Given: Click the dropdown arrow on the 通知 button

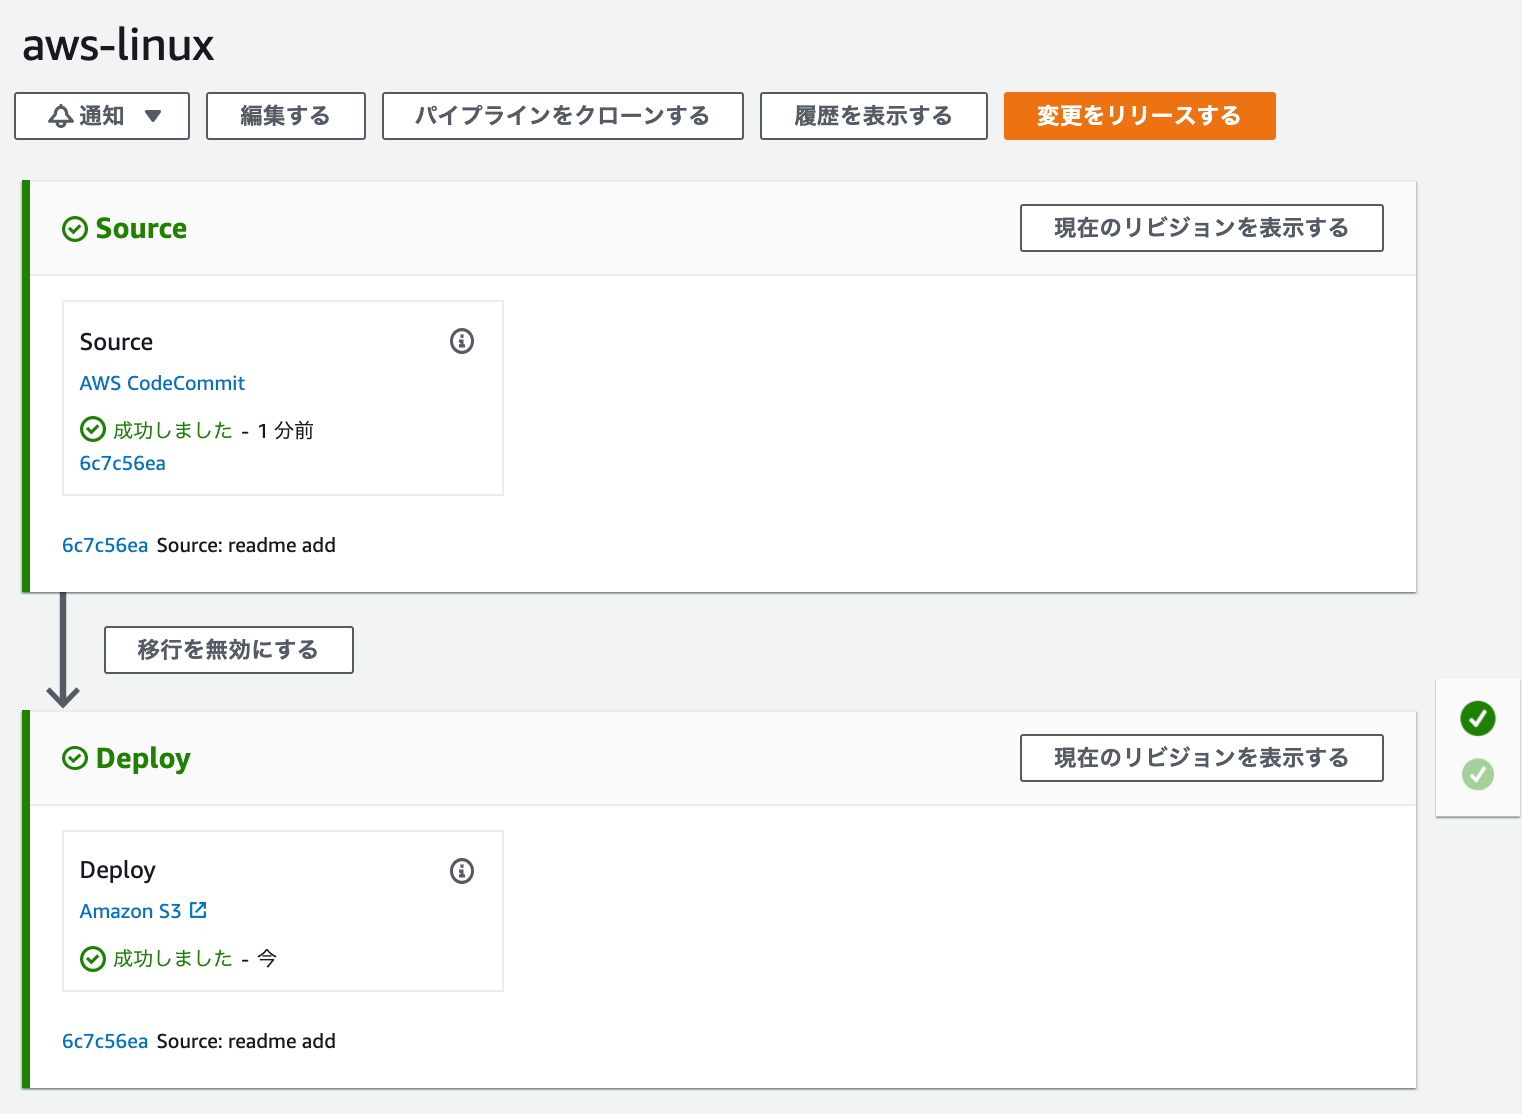Looking at the screenshot, I should click(153, 116).
